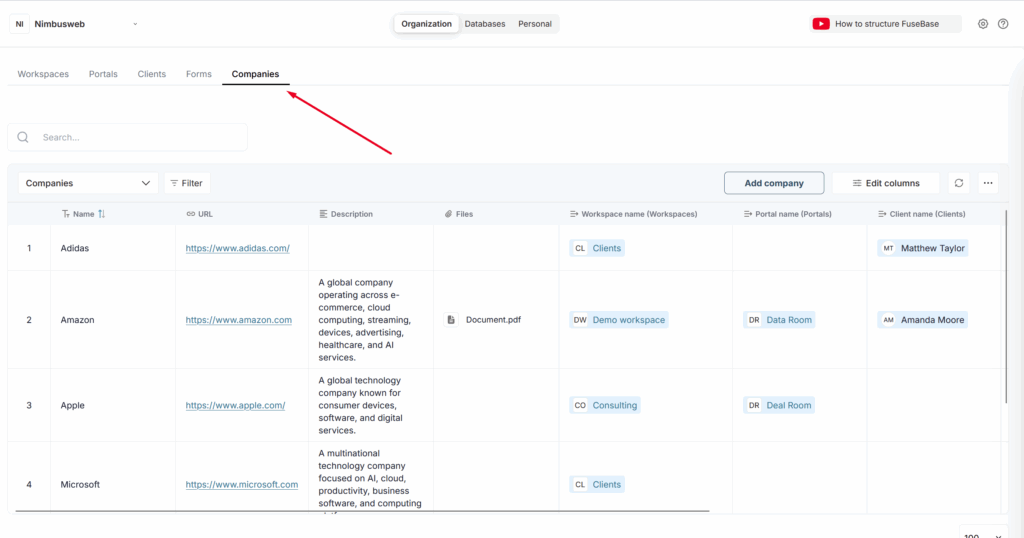Click the settings gear icon
The image size is (1024, 538).
983,24
